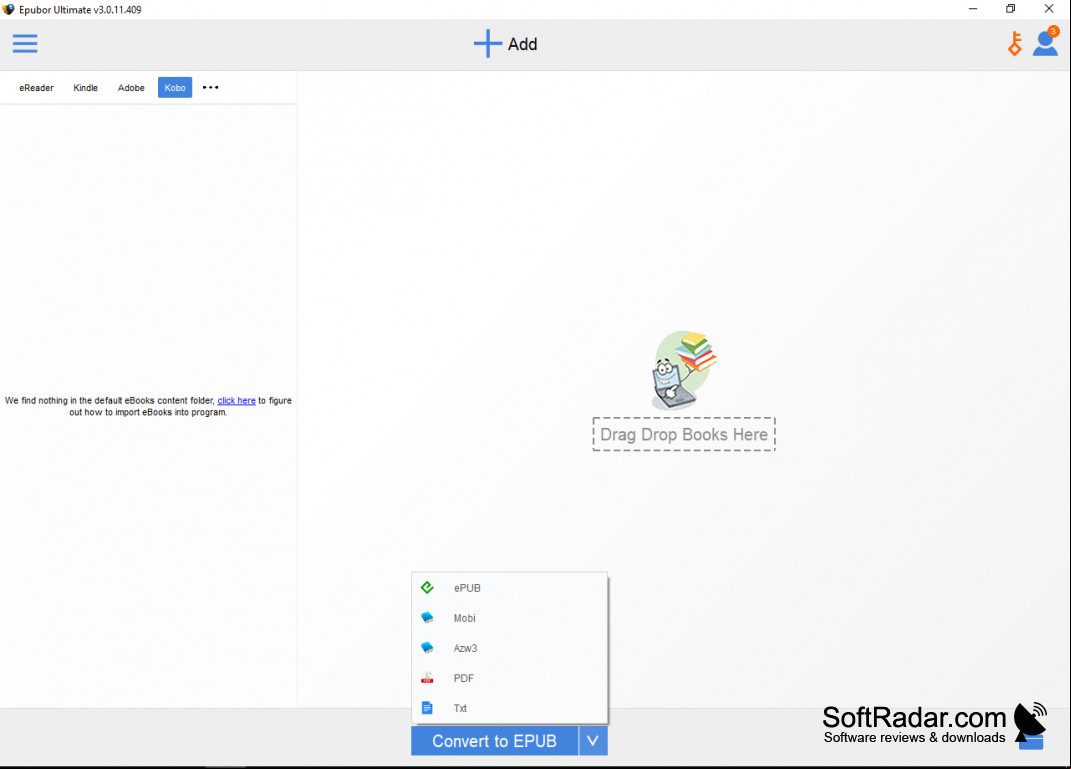The height and width of the screenshot is (769, 1071).
Task: Click the Convert to EPUB button
Action: 495,741
